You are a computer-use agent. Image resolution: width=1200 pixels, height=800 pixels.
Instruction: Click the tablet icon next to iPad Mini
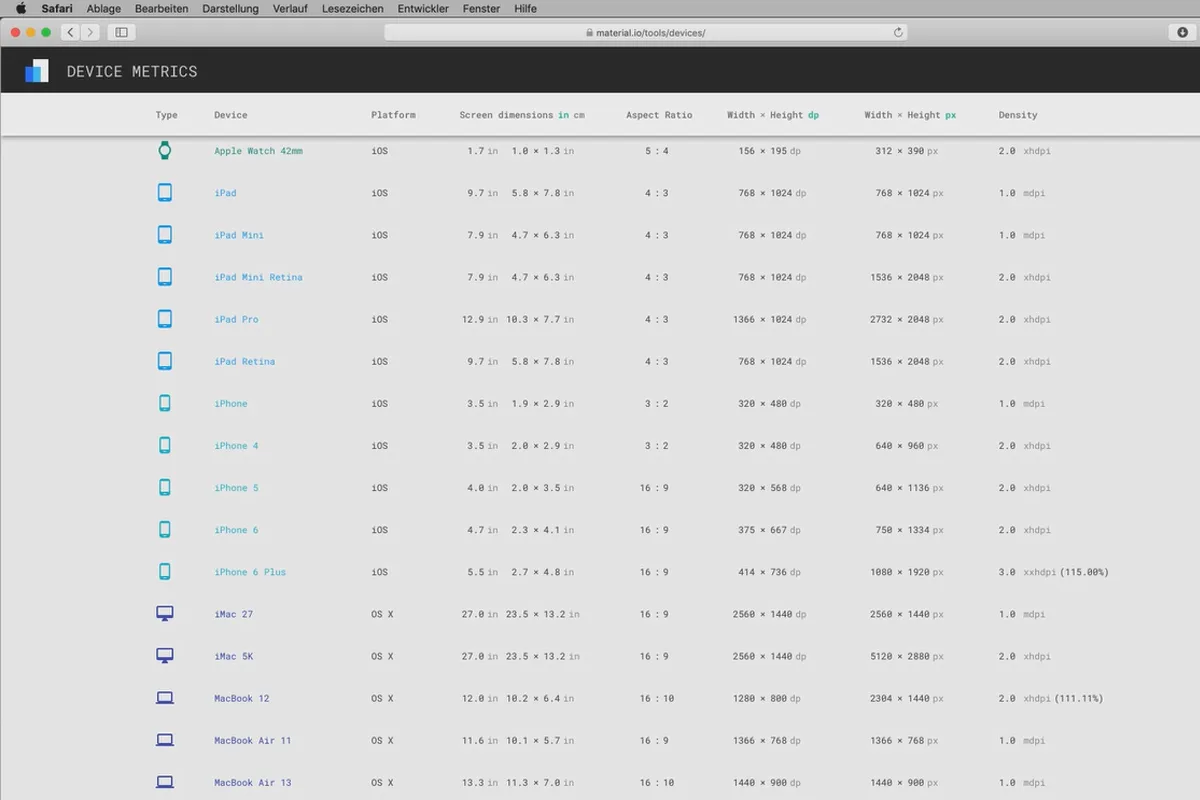point(165,235)
